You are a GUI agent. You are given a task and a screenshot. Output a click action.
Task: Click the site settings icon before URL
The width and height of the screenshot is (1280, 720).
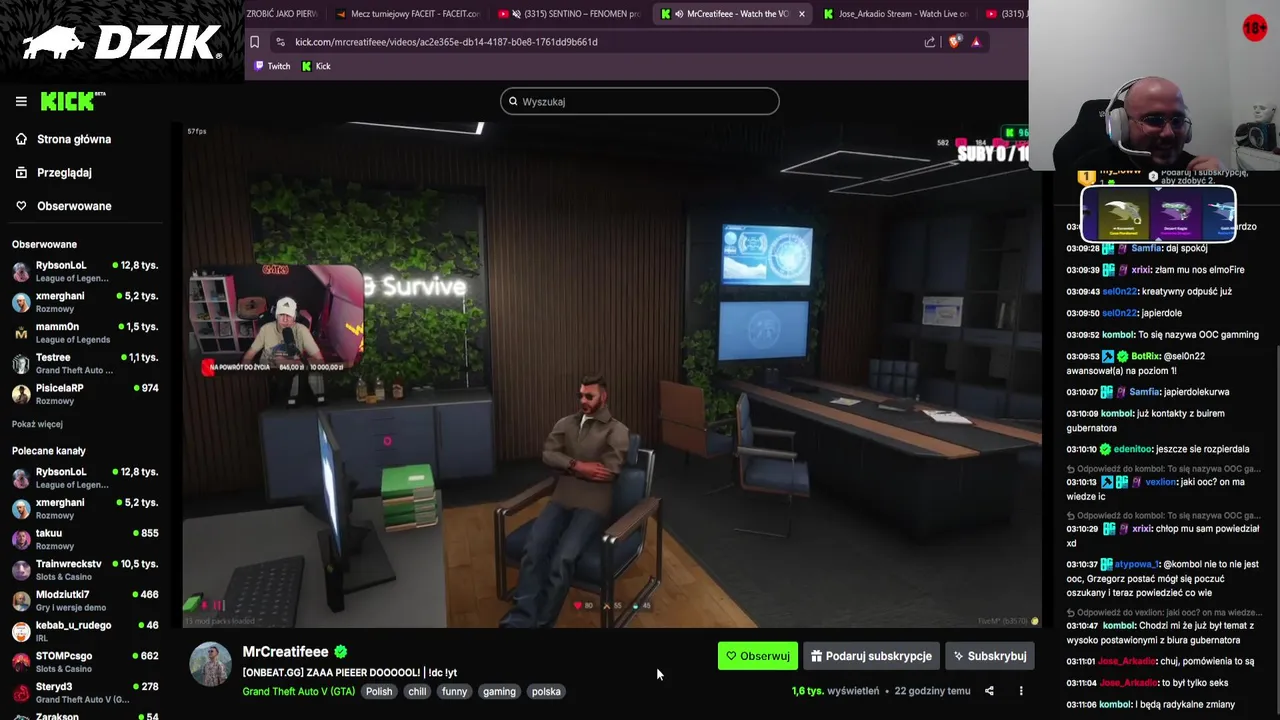pos(280,42)
